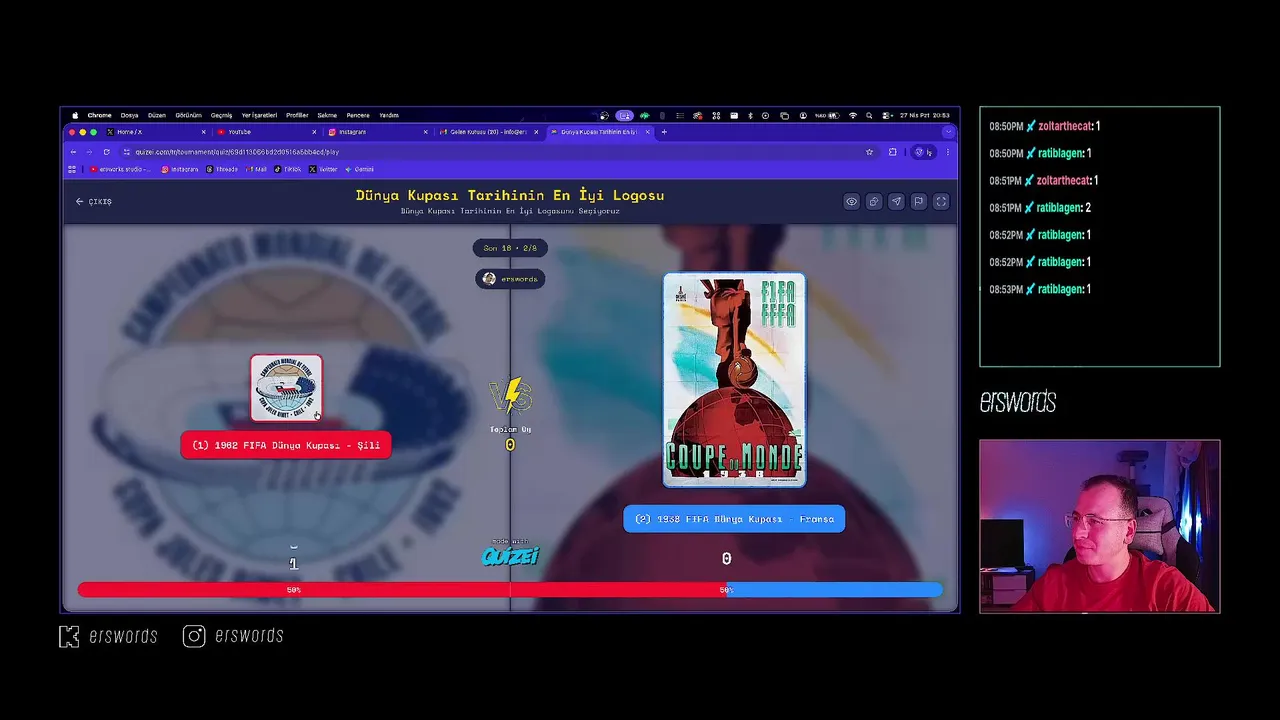Viewport: 1280px width, 720px height.
Task: Click the Quizei logo
Action: [510, 554]
